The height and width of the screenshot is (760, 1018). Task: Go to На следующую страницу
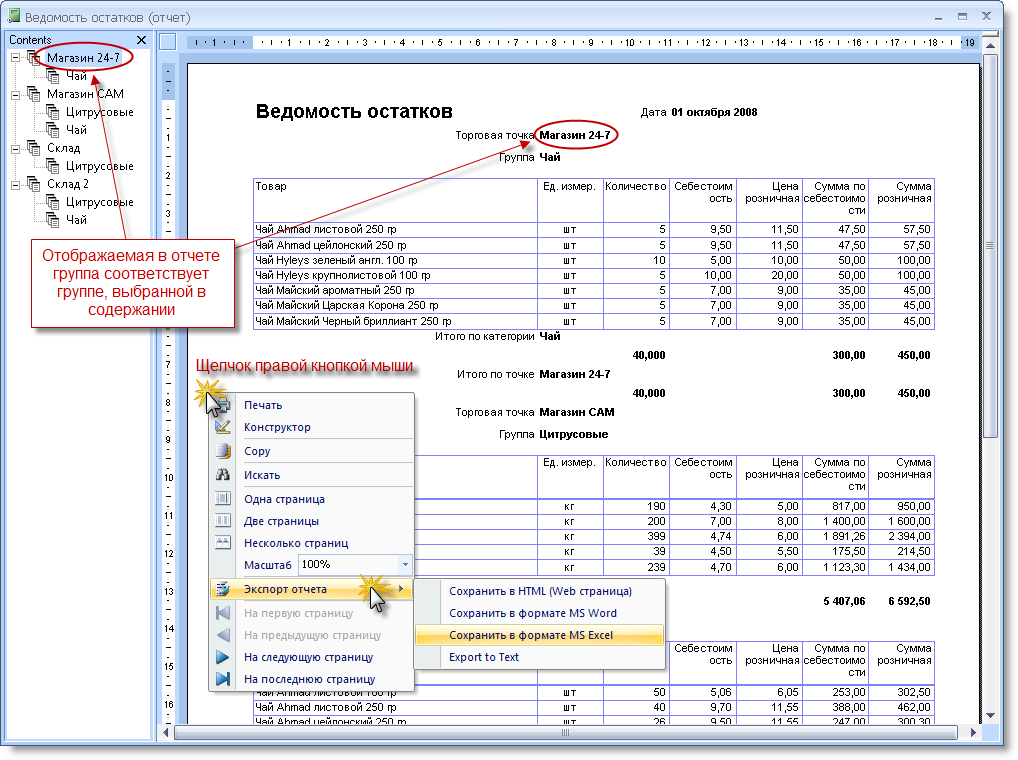pyautogui.click(x=308, y=657)
